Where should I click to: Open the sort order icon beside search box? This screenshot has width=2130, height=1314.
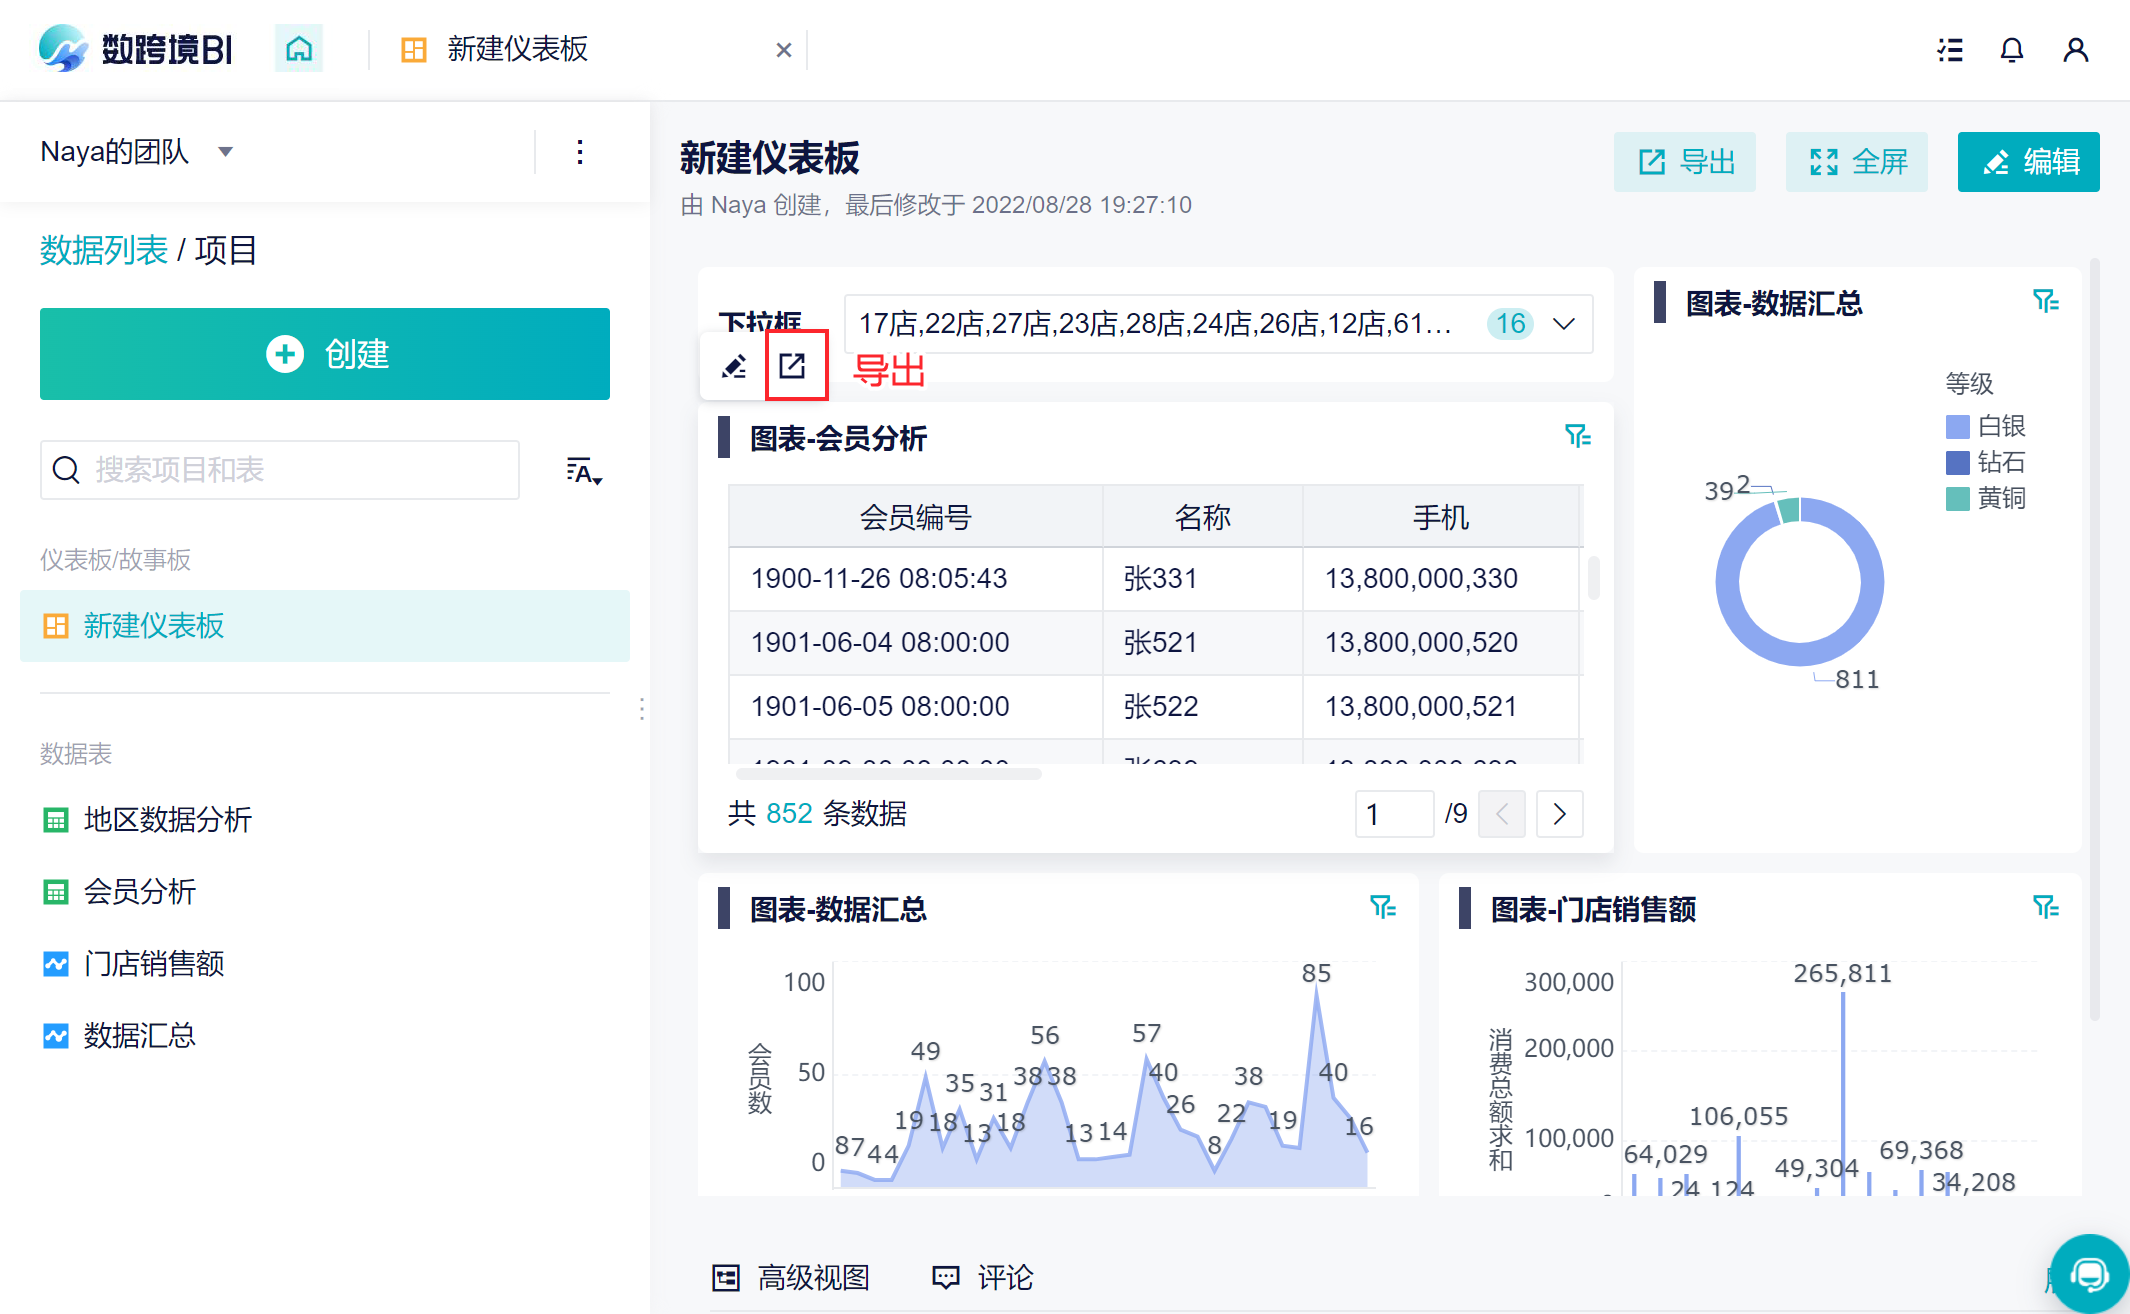(583, 471)
